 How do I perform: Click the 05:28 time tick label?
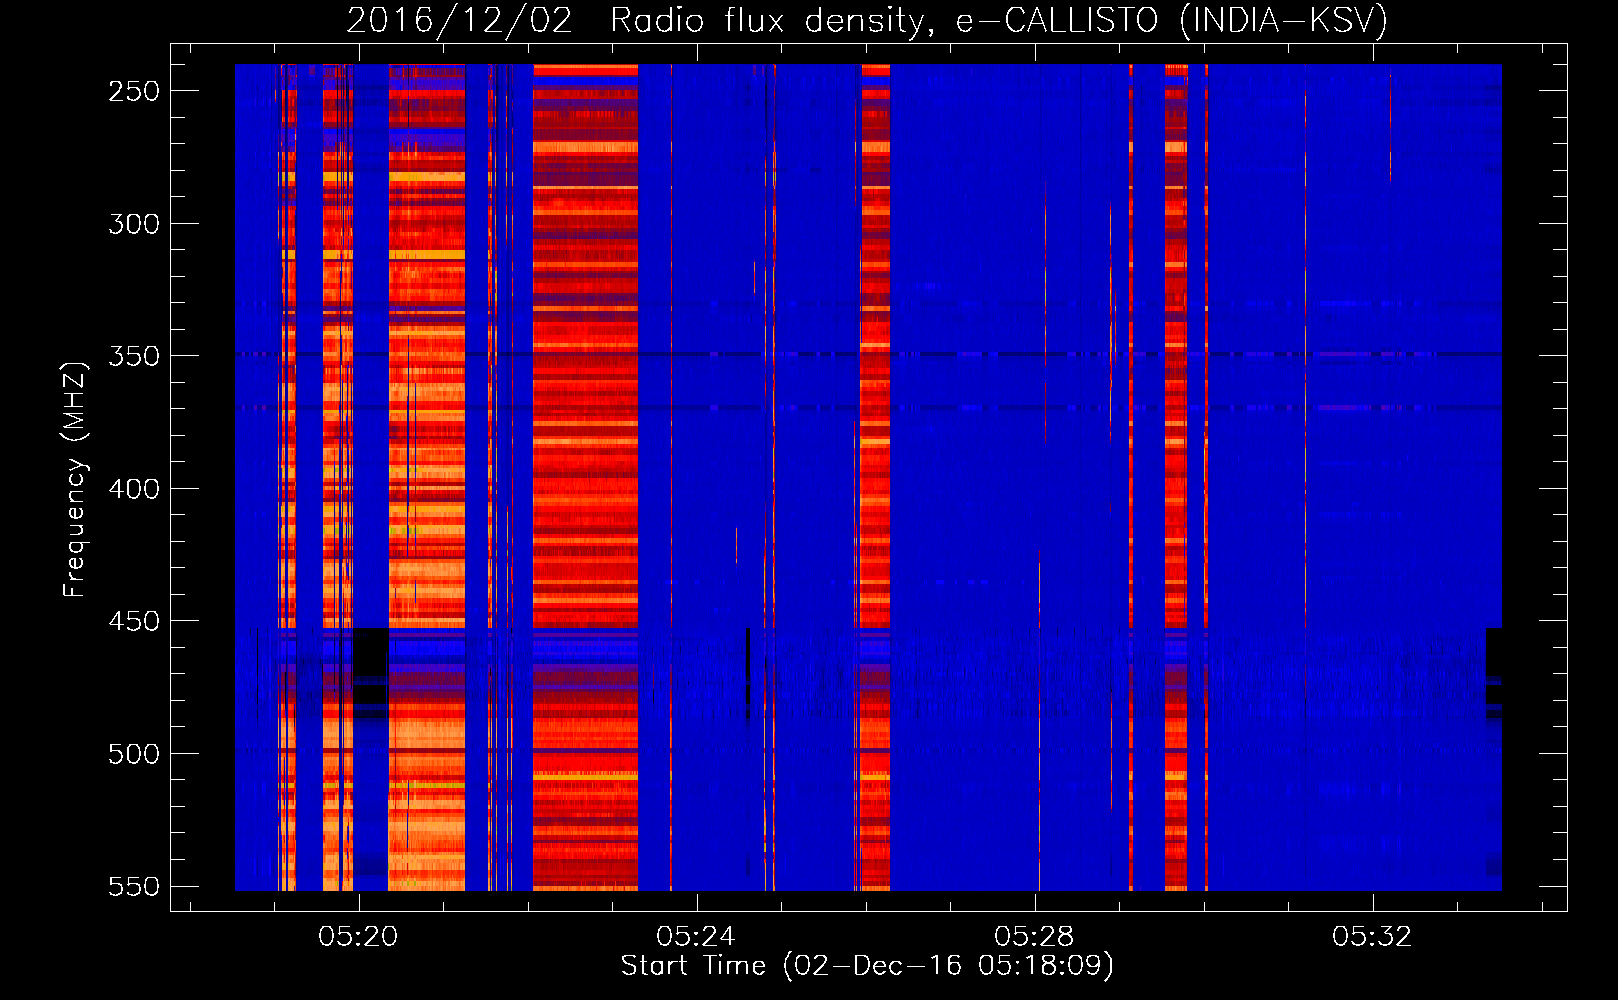tap(1034, 937)
